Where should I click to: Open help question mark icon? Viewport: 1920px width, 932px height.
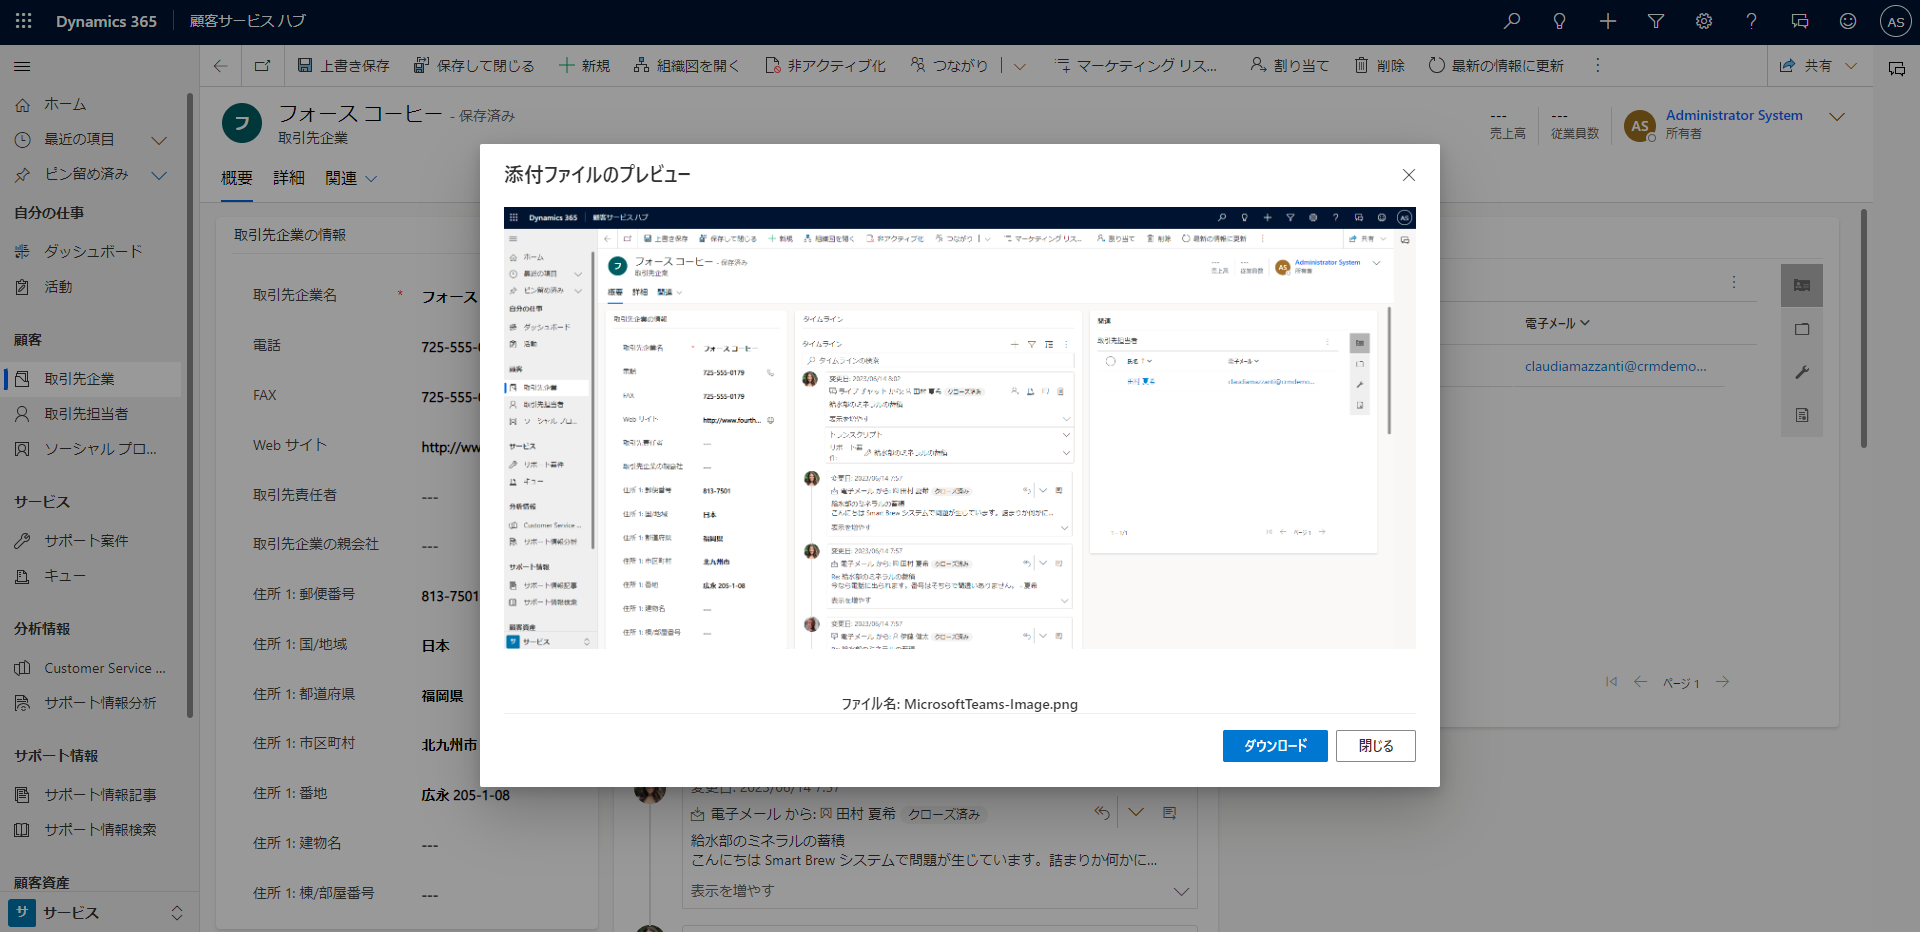(x=1751, y=21)
